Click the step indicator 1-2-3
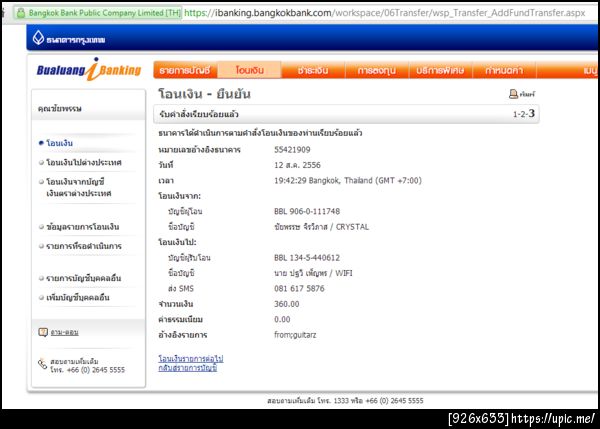Screen dimensions: 600x429 523,114
